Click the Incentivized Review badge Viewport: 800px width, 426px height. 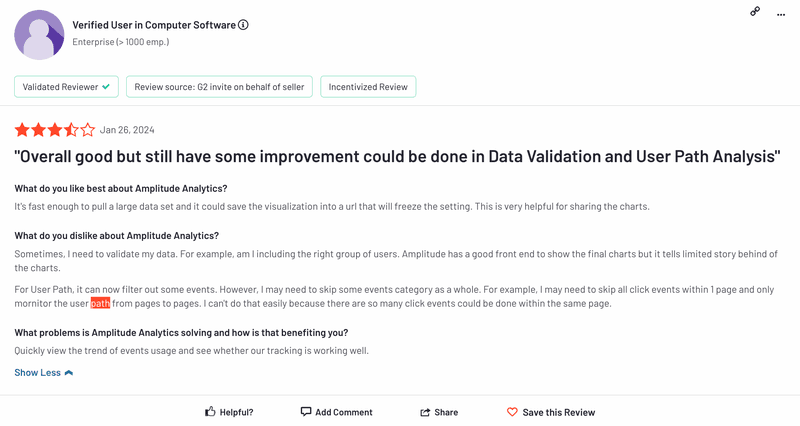(368, 87)
